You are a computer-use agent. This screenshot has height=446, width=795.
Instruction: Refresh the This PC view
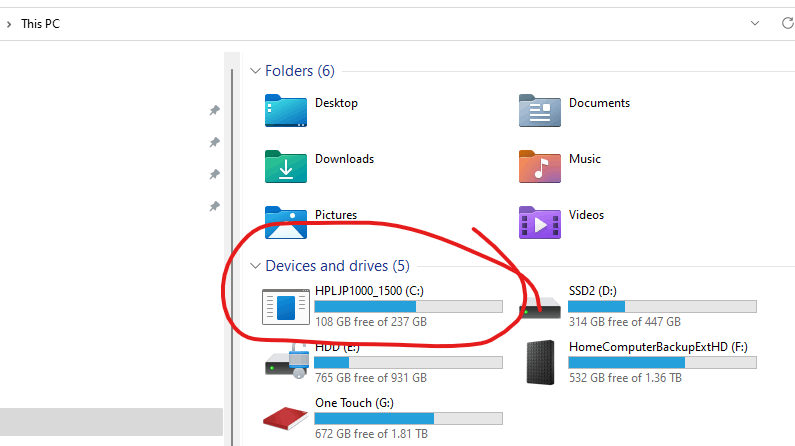pyautogui.click(x=787, y=23)
